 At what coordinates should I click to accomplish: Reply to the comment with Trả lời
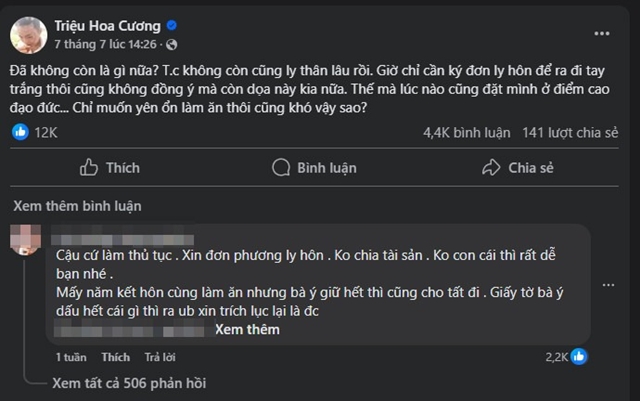pyautogui.click(x=160, y=357)
